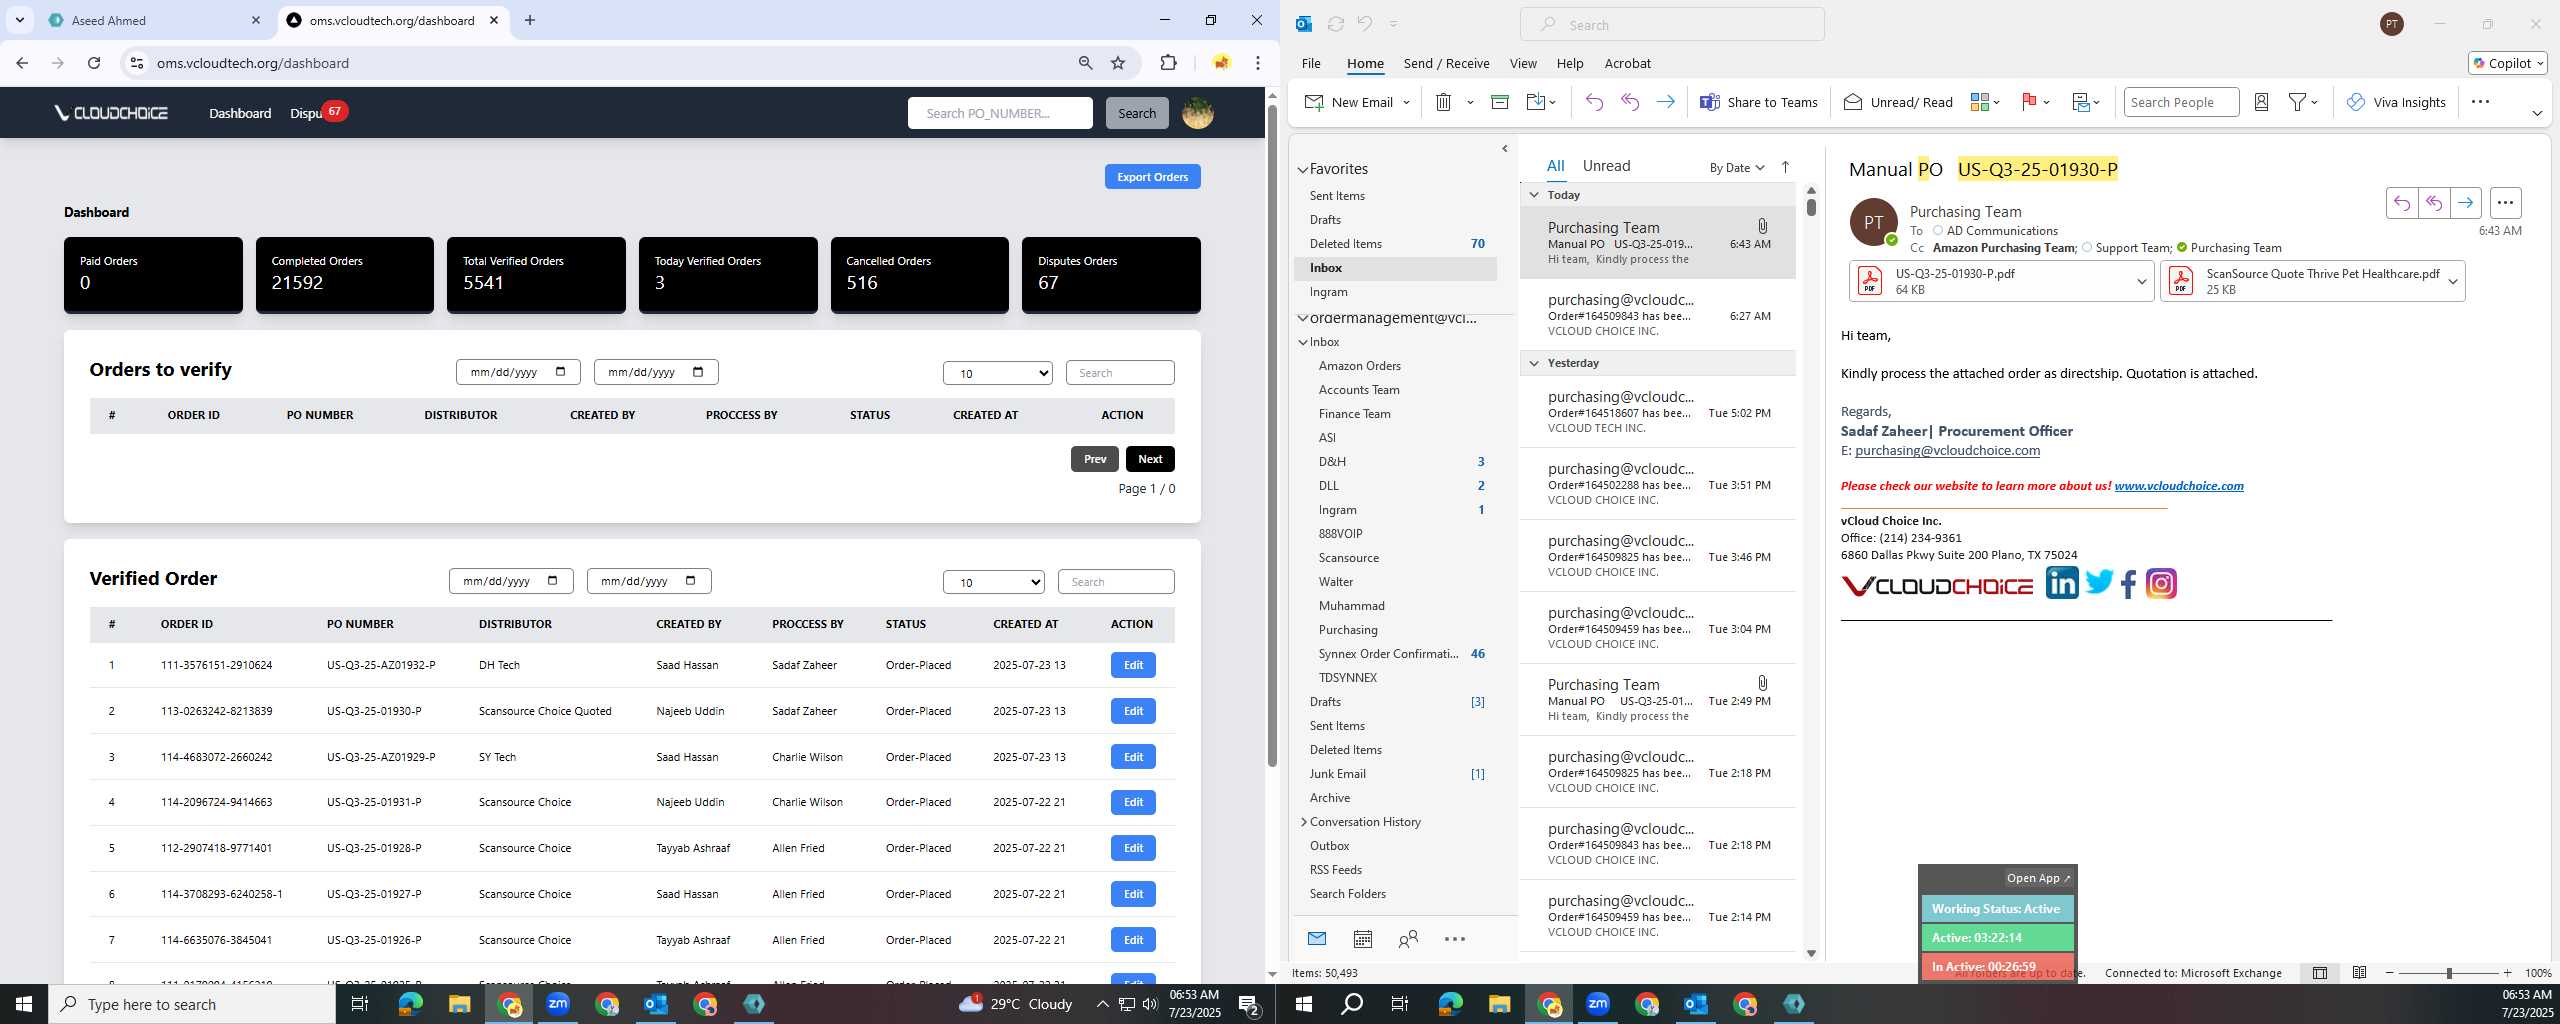2560x1024 pixels.
Task: Click the ribbon Reply arrow icon in Outlook
Action: pyautogui.click(x=1594, y=102)
